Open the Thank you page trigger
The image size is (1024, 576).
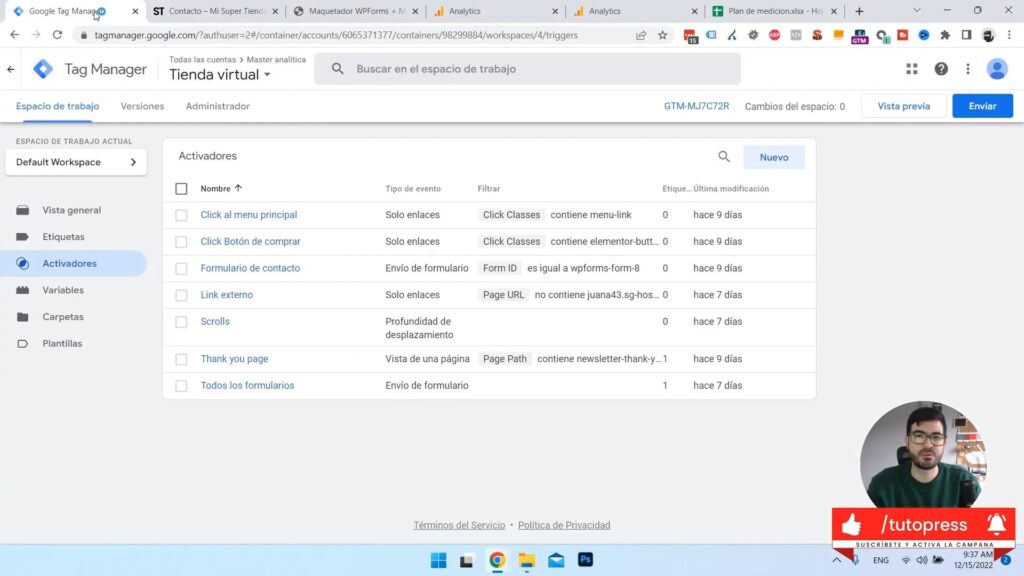click(234, 359)
